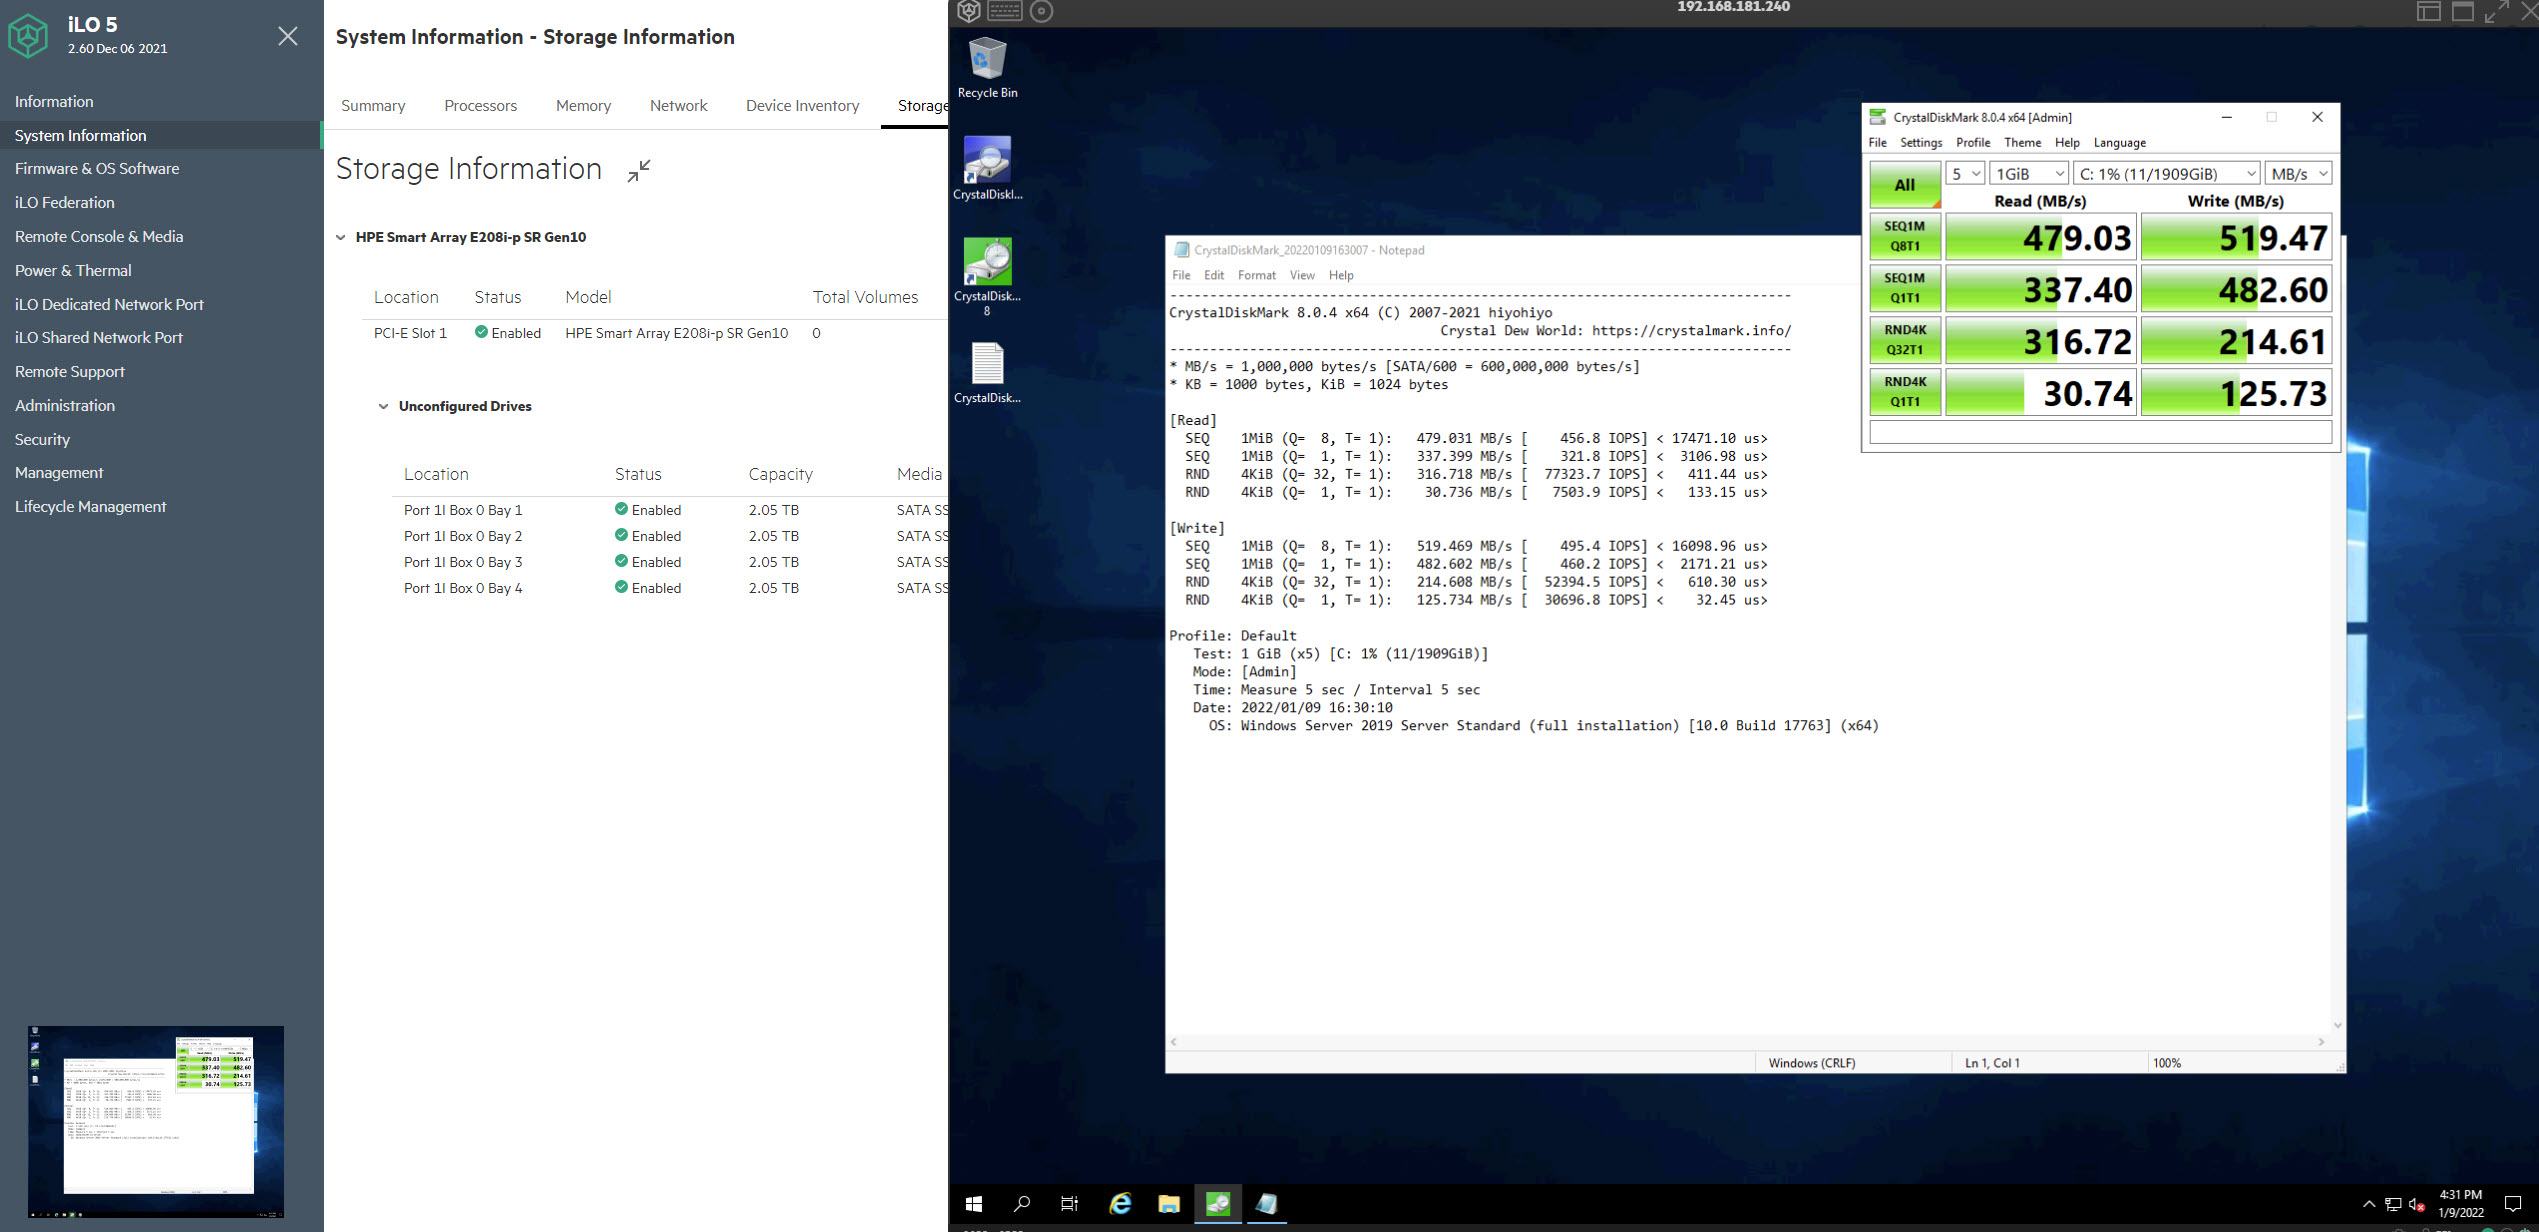This screenshot has width=2539, height=1232.
Task: Switch remote console to docked layout icon
Action: point(2429,11)
